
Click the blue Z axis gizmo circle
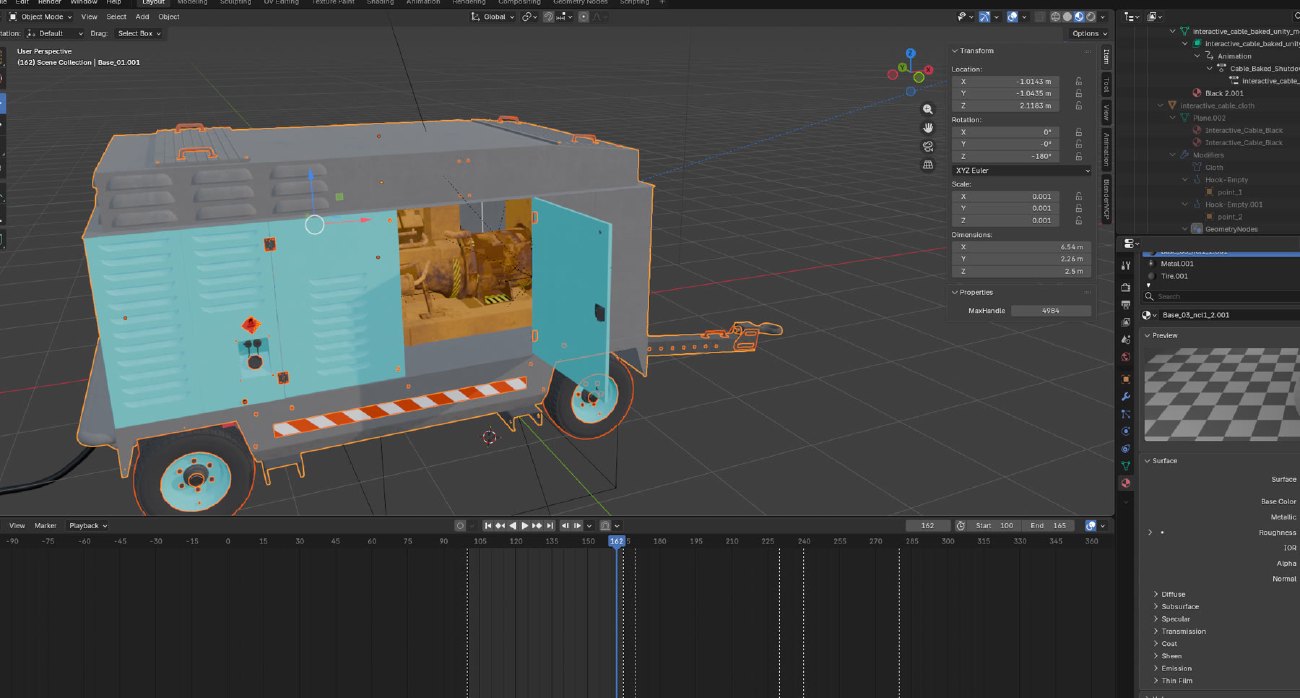coord(910,54)
